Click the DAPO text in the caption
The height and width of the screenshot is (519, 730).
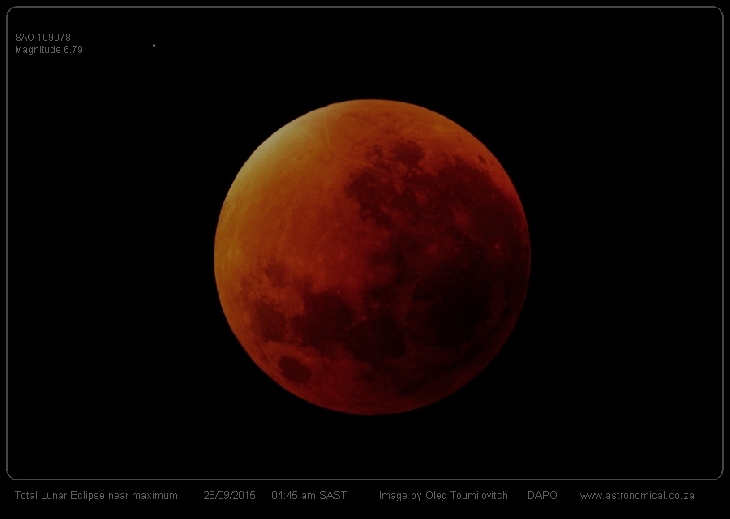(x=542, y=495)
